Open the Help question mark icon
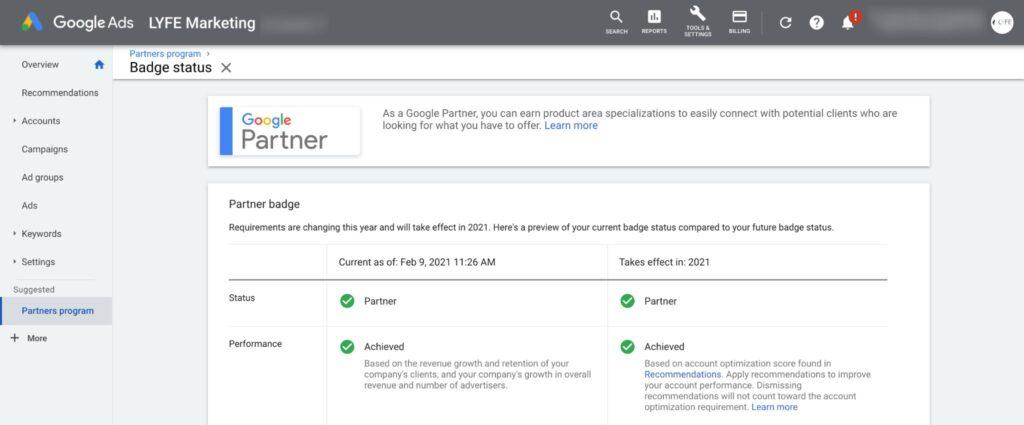The width and height of the screenshot is (1024, 425). pyautogui.click(x=816, y=23)
